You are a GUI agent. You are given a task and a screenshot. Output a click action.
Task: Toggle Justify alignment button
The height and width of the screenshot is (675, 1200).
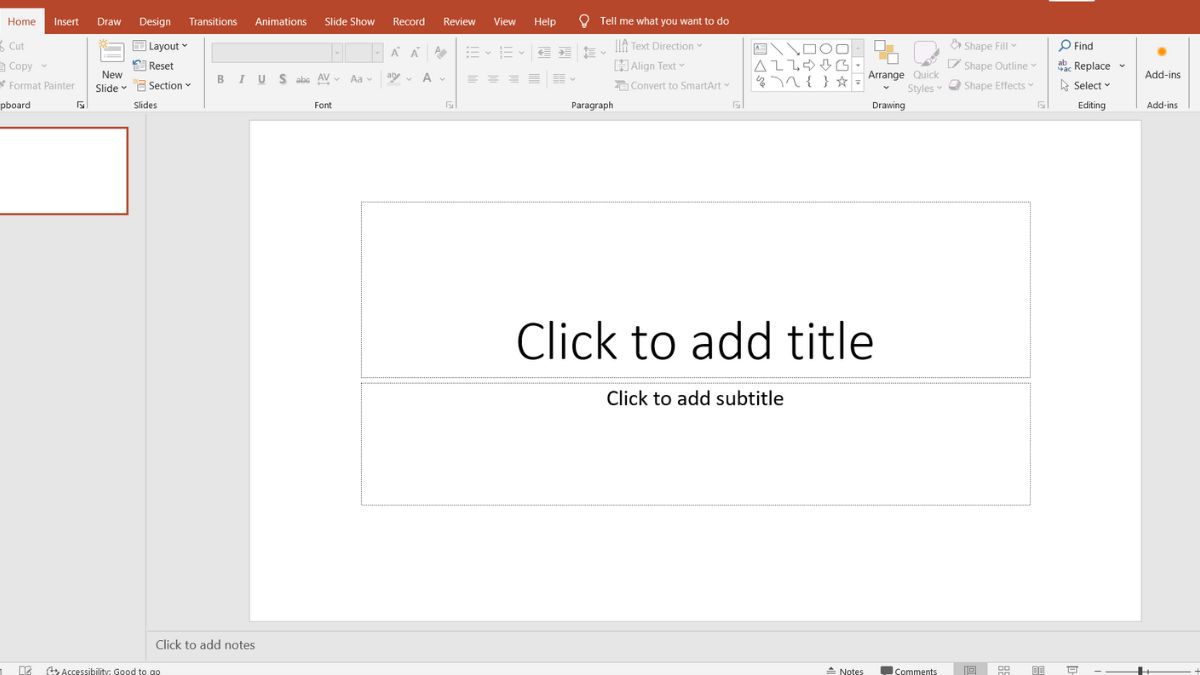[534, 79]
